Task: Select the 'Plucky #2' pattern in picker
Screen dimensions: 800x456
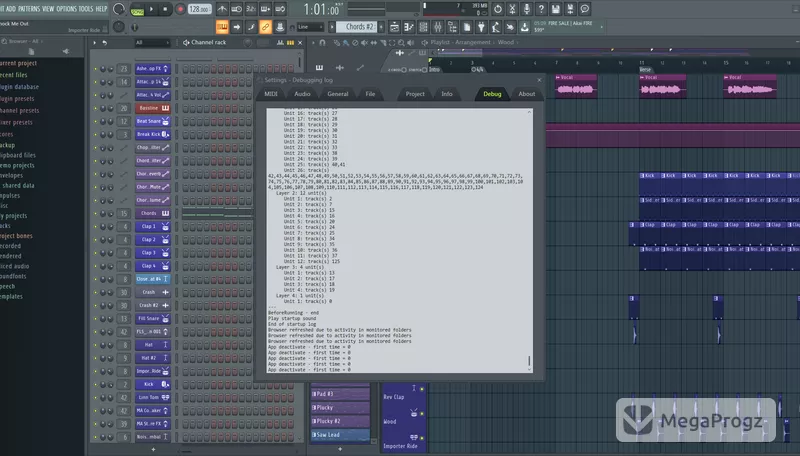Action: click(x=340, y=421)
